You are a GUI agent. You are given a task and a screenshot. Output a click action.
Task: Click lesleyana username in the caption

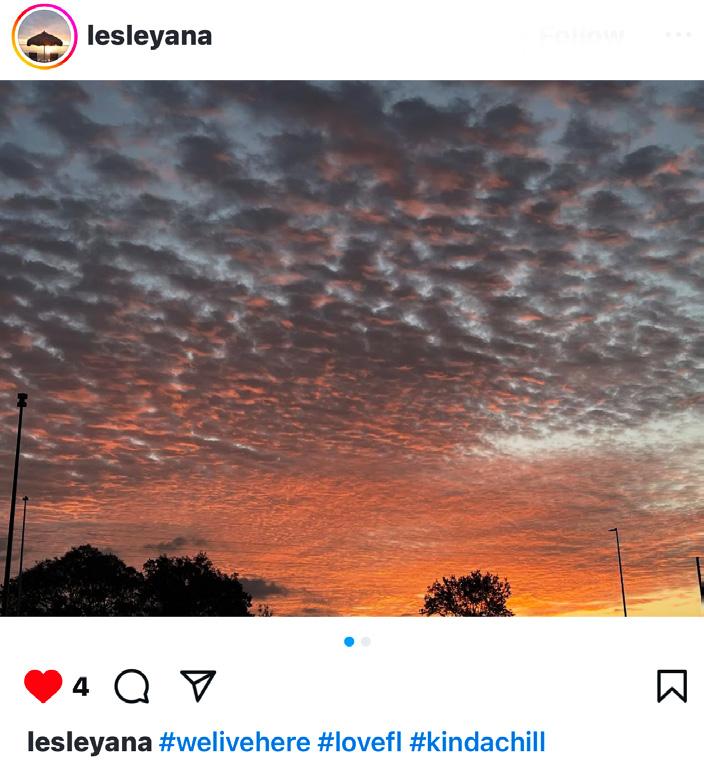pyautogui.click(x=90, y=742)
